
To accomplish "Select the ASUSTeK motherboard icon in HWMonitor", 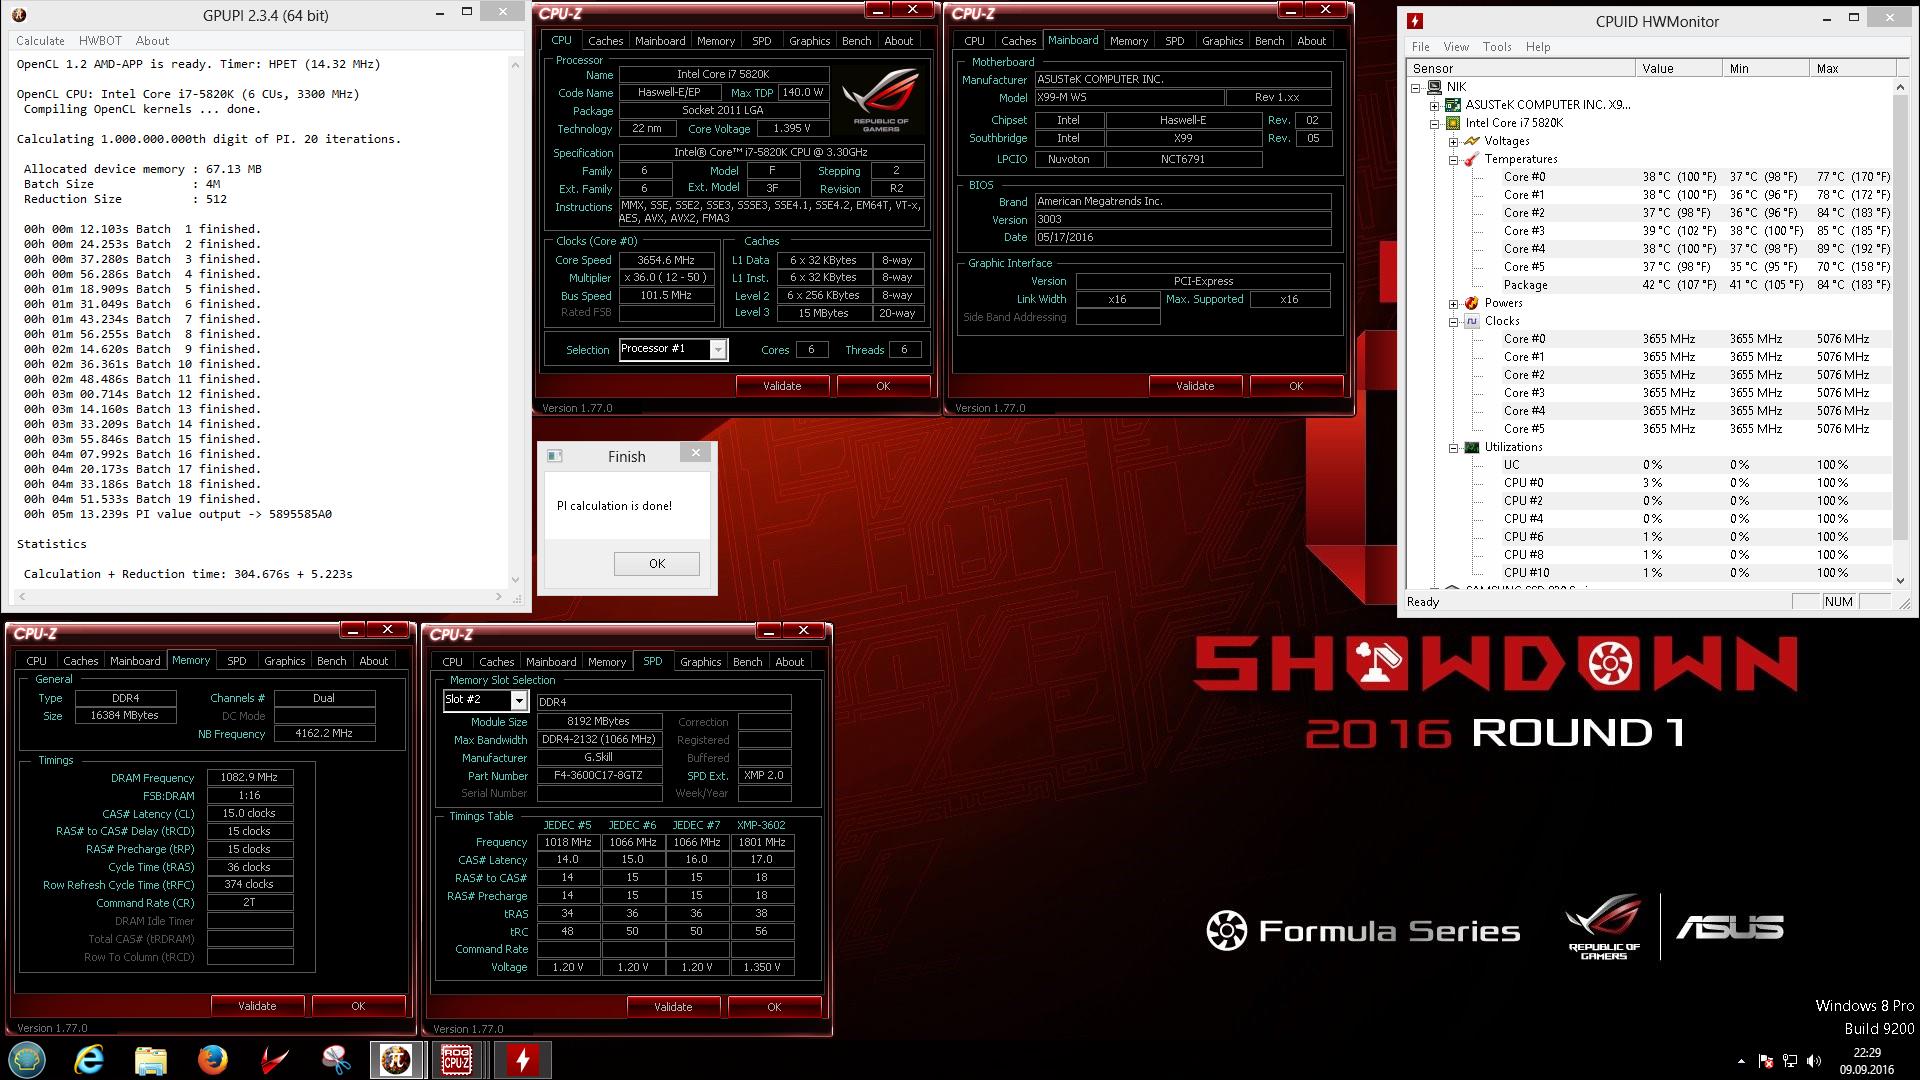I will tap(1452, 105).
